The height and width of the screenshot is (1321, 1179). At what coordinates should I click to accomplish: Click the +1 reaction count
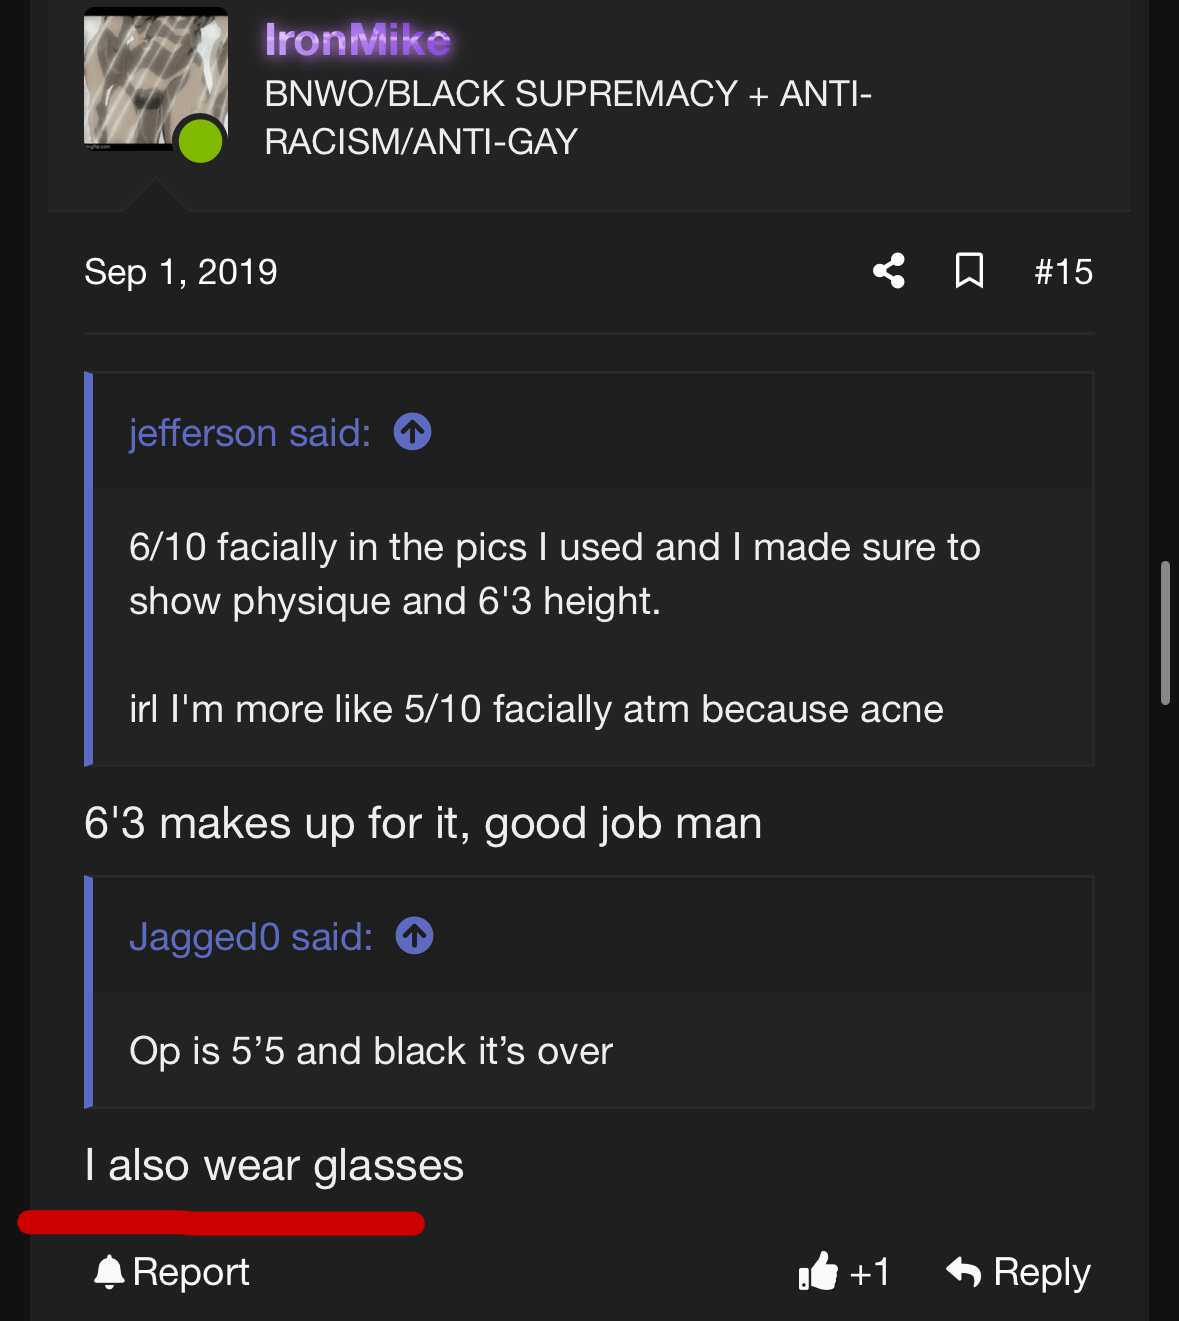pyautogui.click(x=869, y=1272)
